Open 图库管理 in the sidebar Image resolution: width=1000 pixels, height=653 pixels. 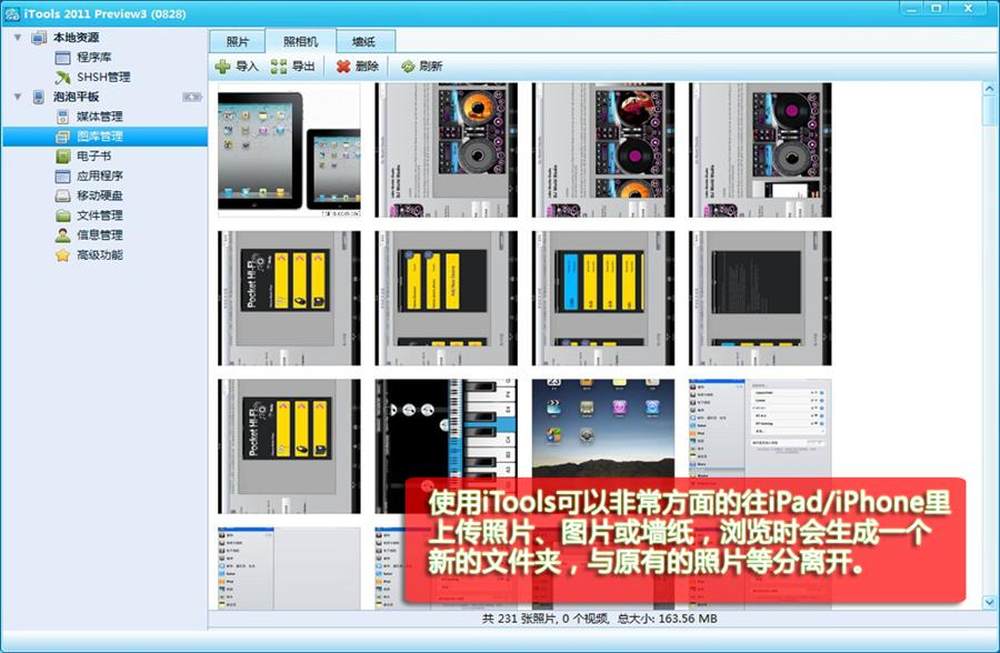(x=99, y=136)
